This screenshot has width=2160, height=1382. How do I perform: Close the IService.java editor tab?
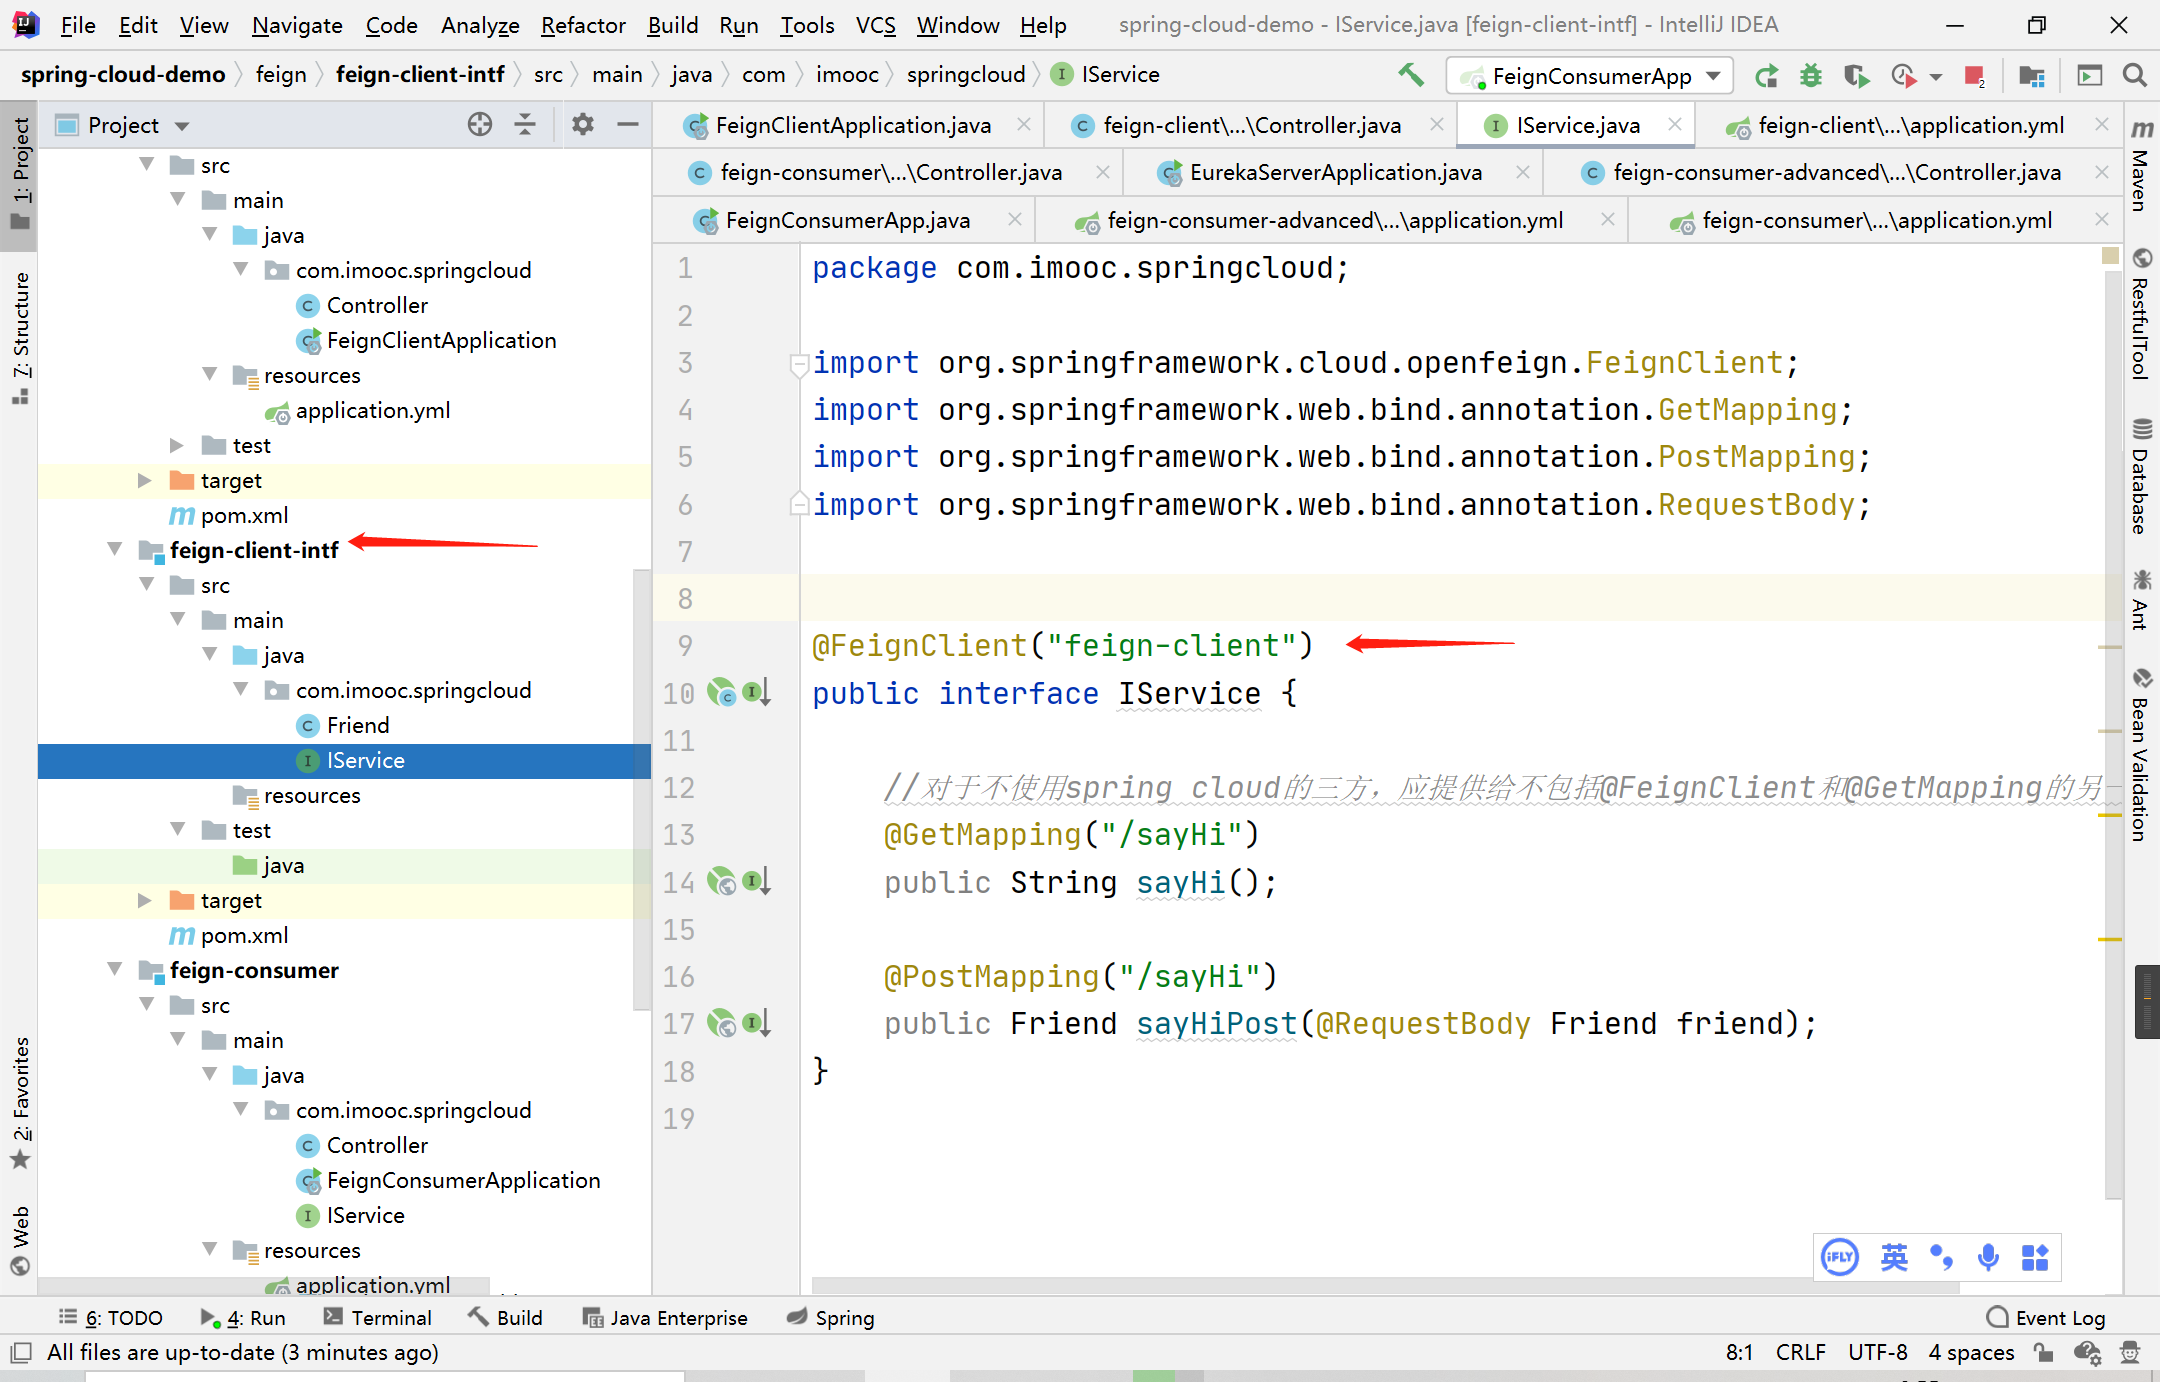coord(1674,124)
